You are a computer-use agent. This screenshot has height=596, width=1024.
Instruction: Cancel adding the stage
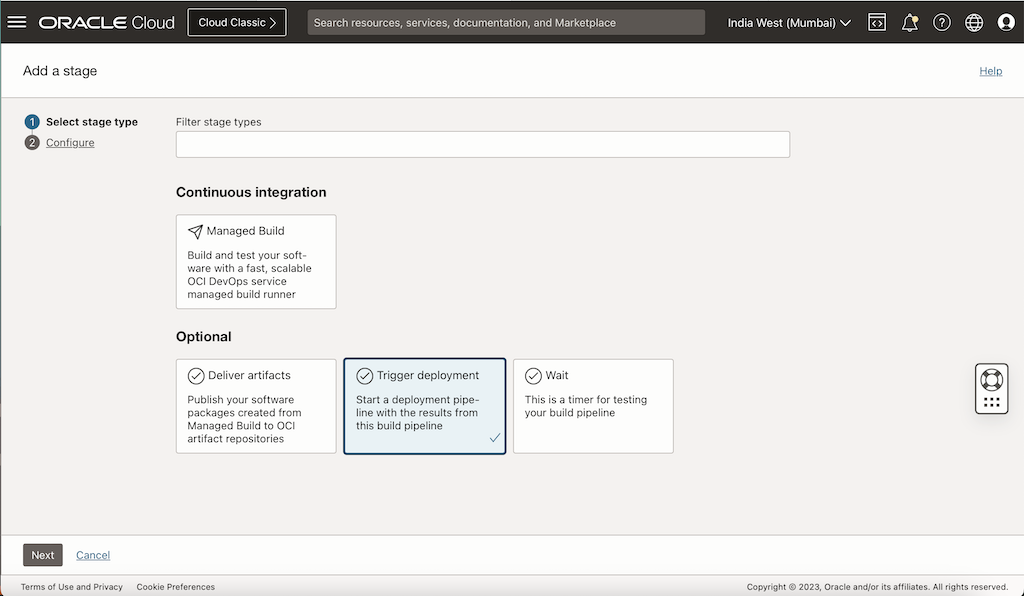click(93, 554)
